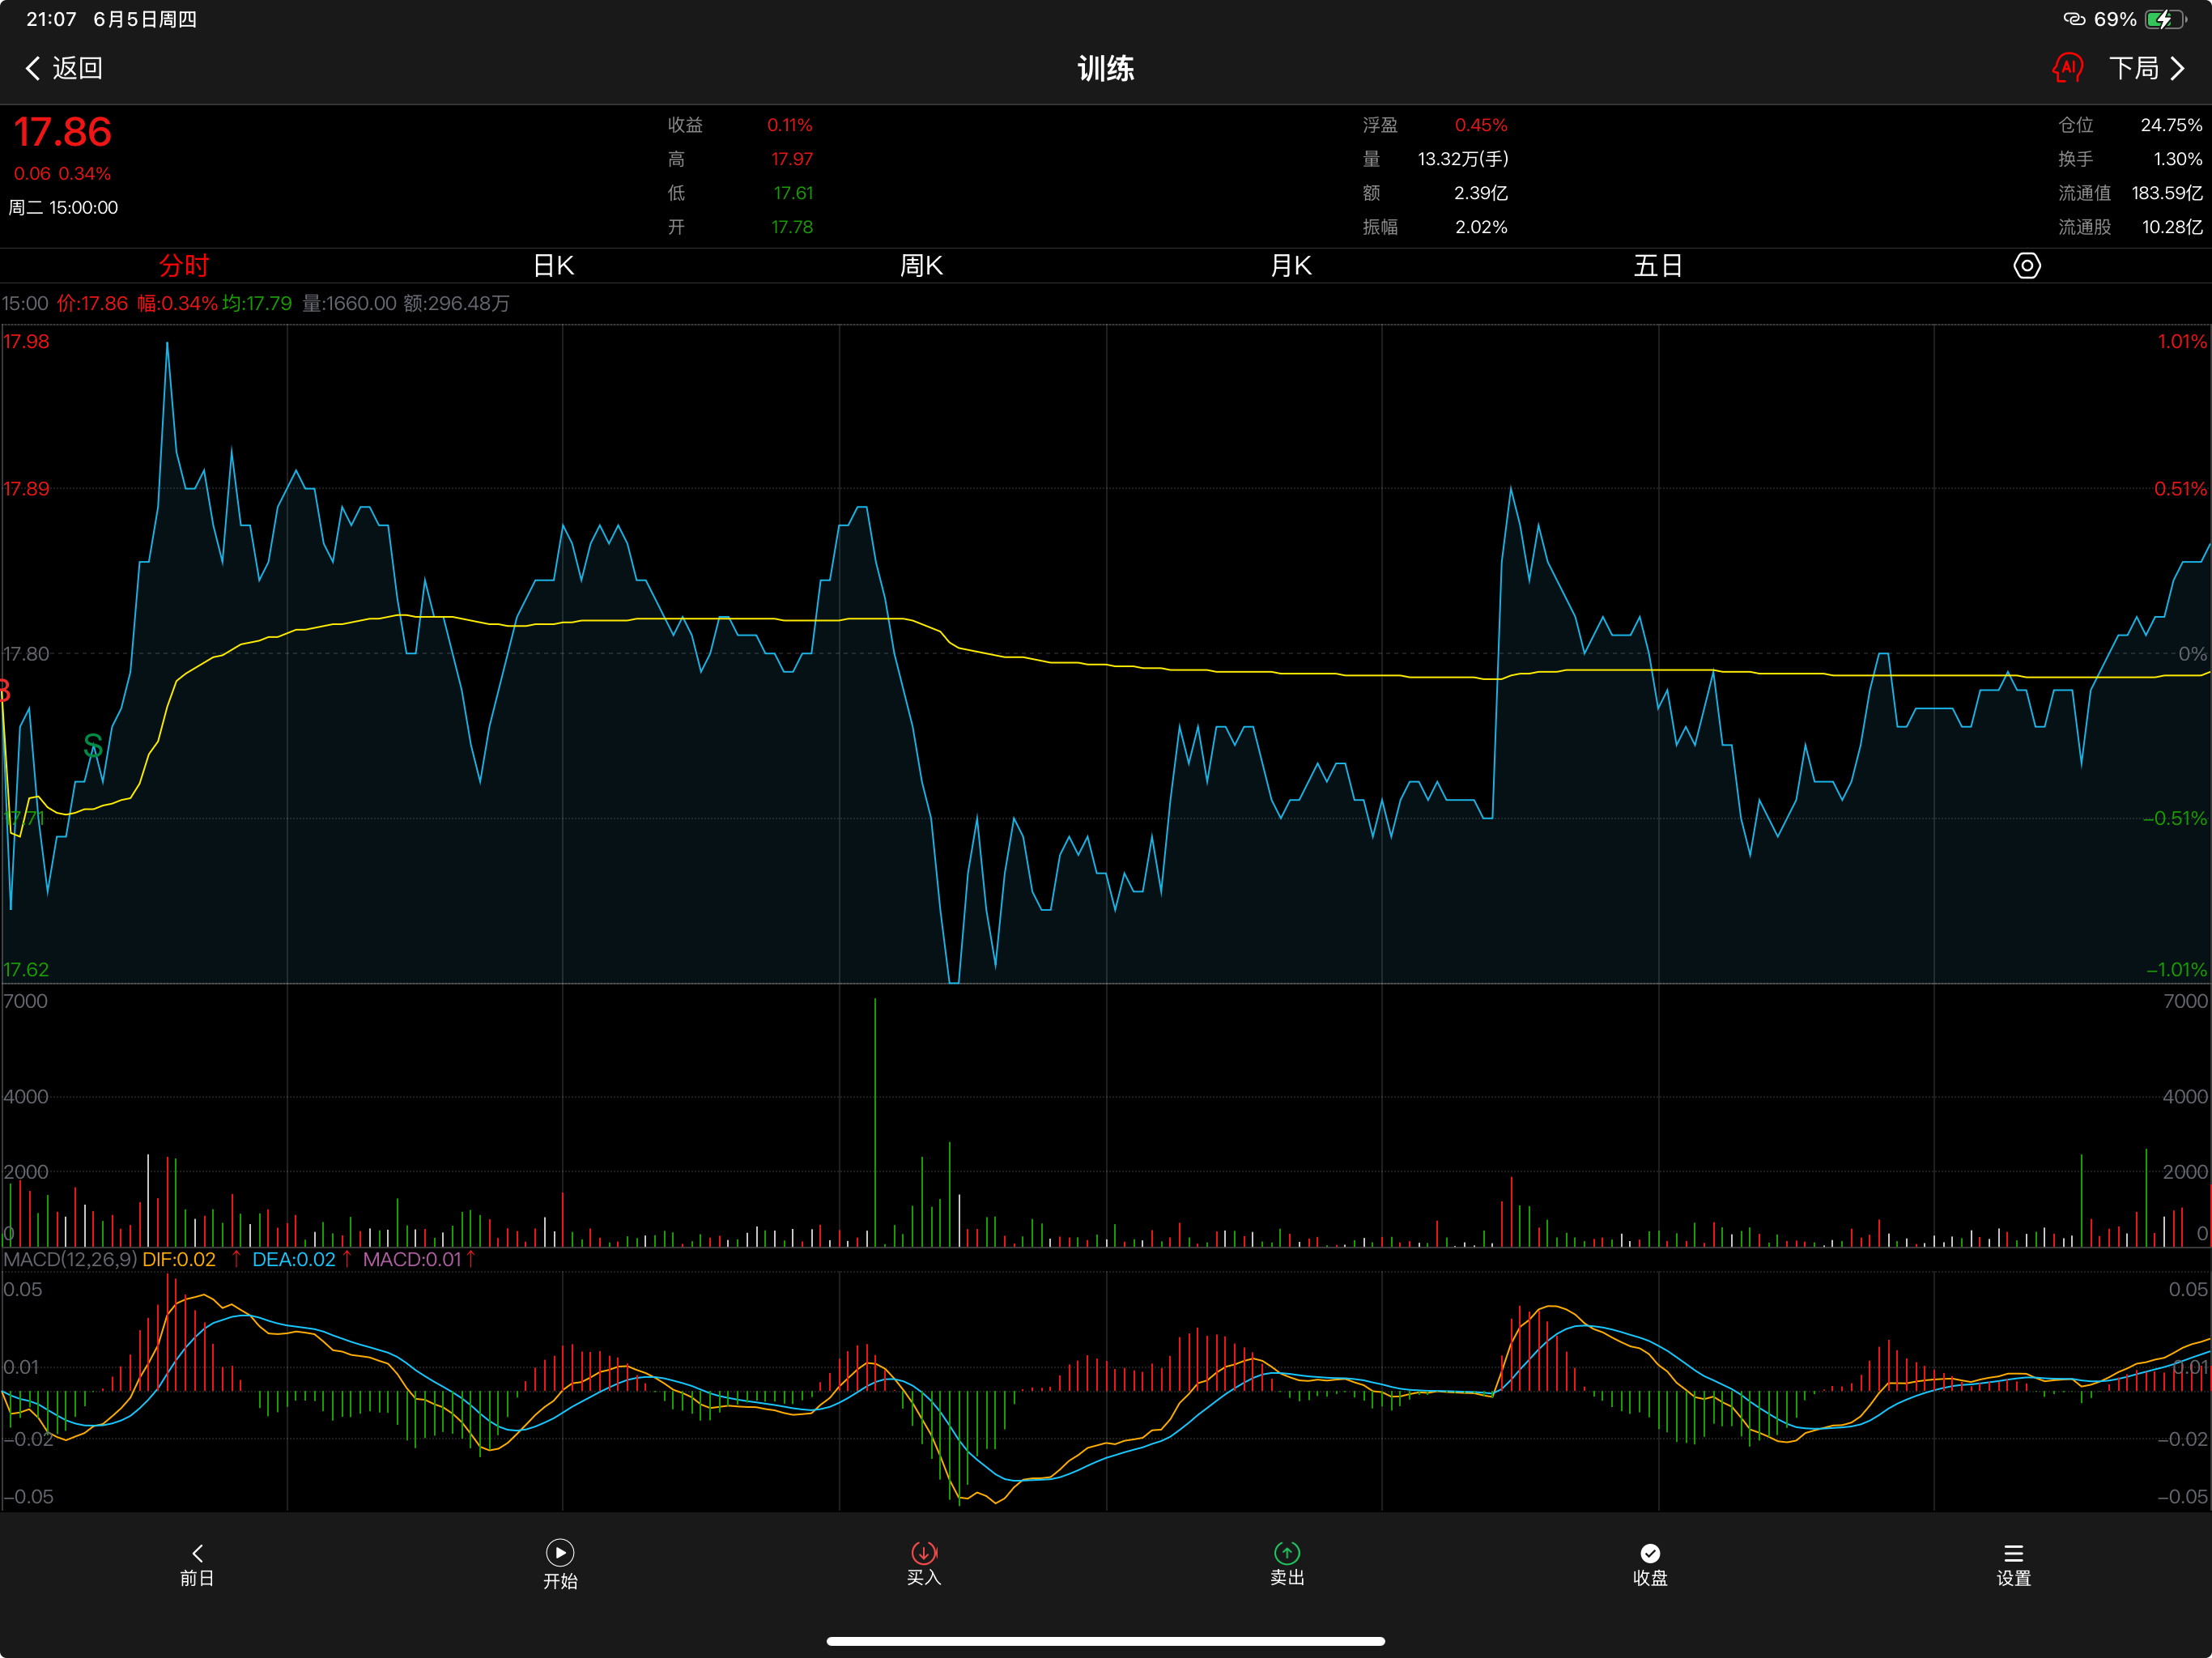
Task: Switch to the 周K tab
Action: coord(921,266)
